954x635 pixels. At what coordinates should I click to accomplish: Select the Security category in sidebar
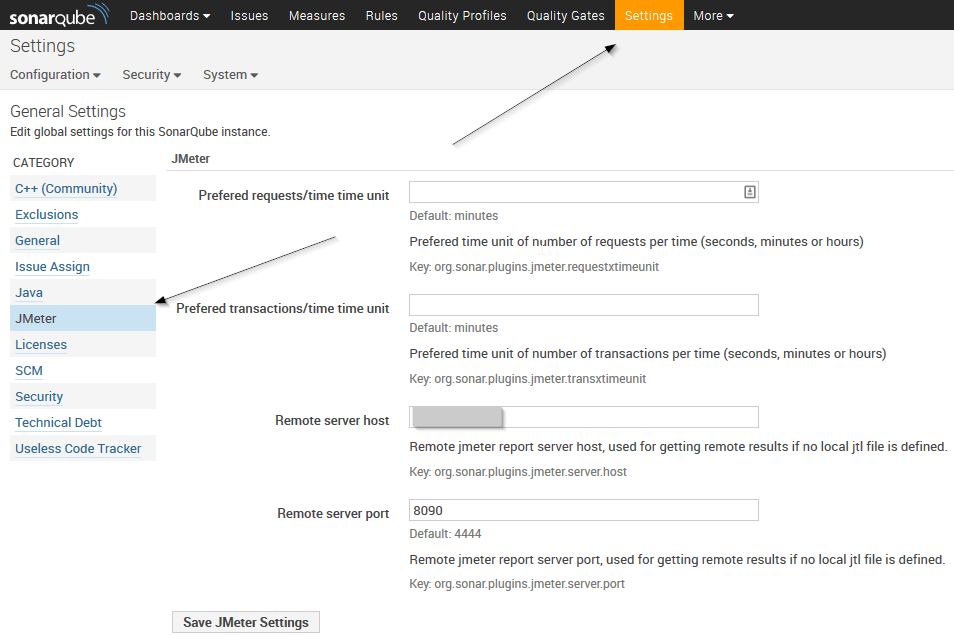pos(39,397)
